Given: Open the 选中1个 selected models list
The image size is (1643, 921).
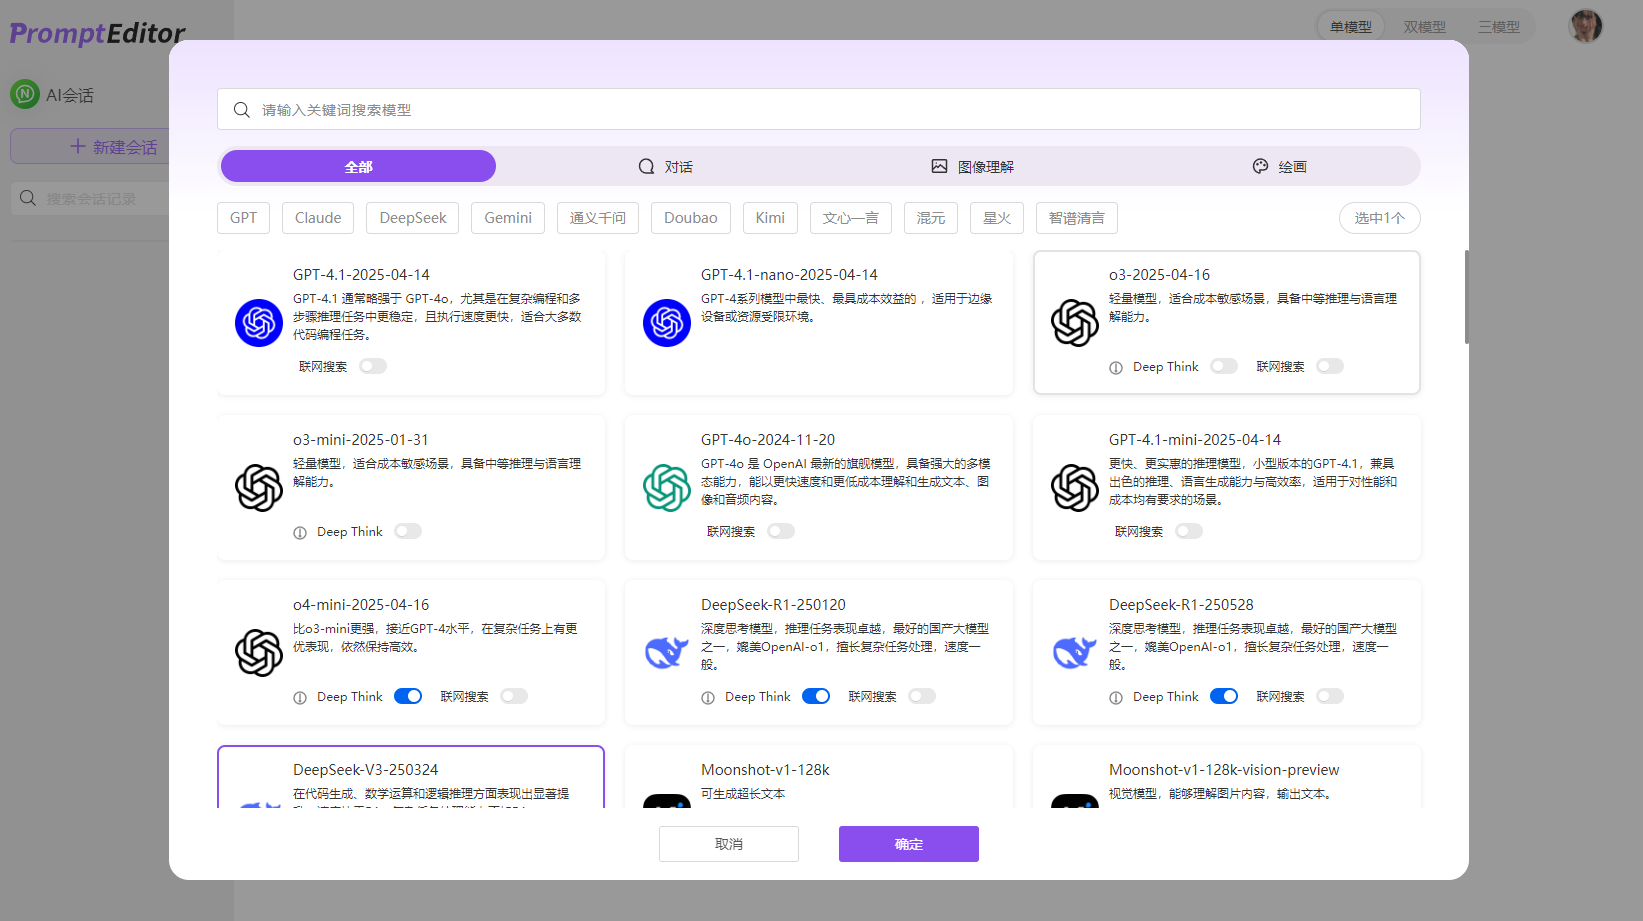Looking at the screenshot, I should [1379, 218].
